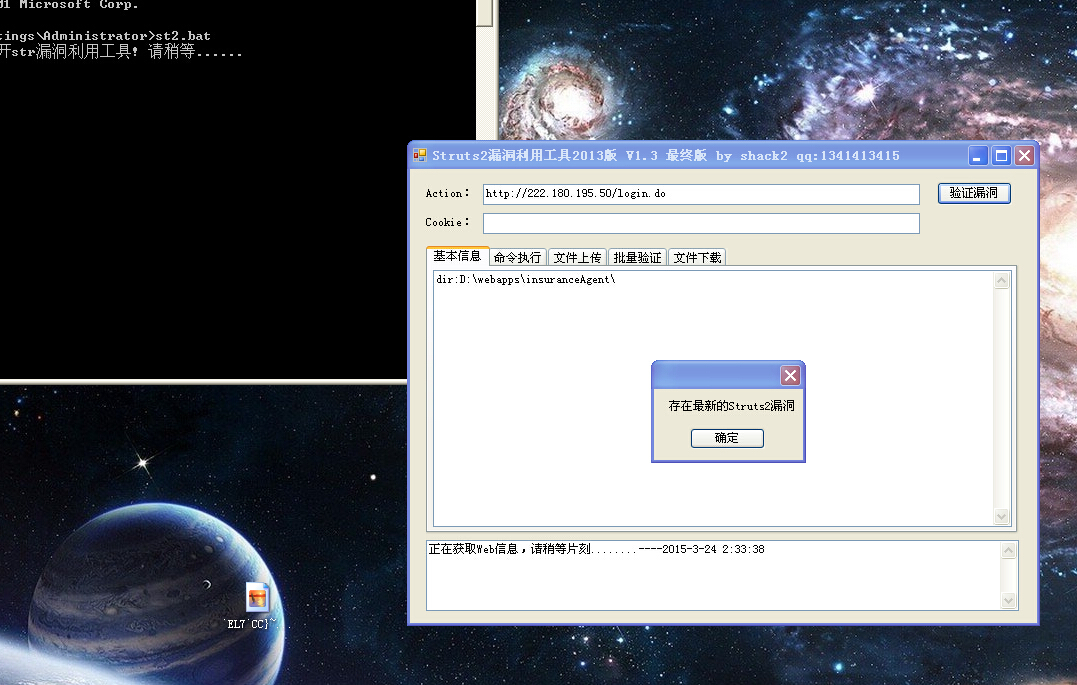The image size is (1077, 685).
Task: Click the 验证漏洞 verify button
Action: click(974, 193)
